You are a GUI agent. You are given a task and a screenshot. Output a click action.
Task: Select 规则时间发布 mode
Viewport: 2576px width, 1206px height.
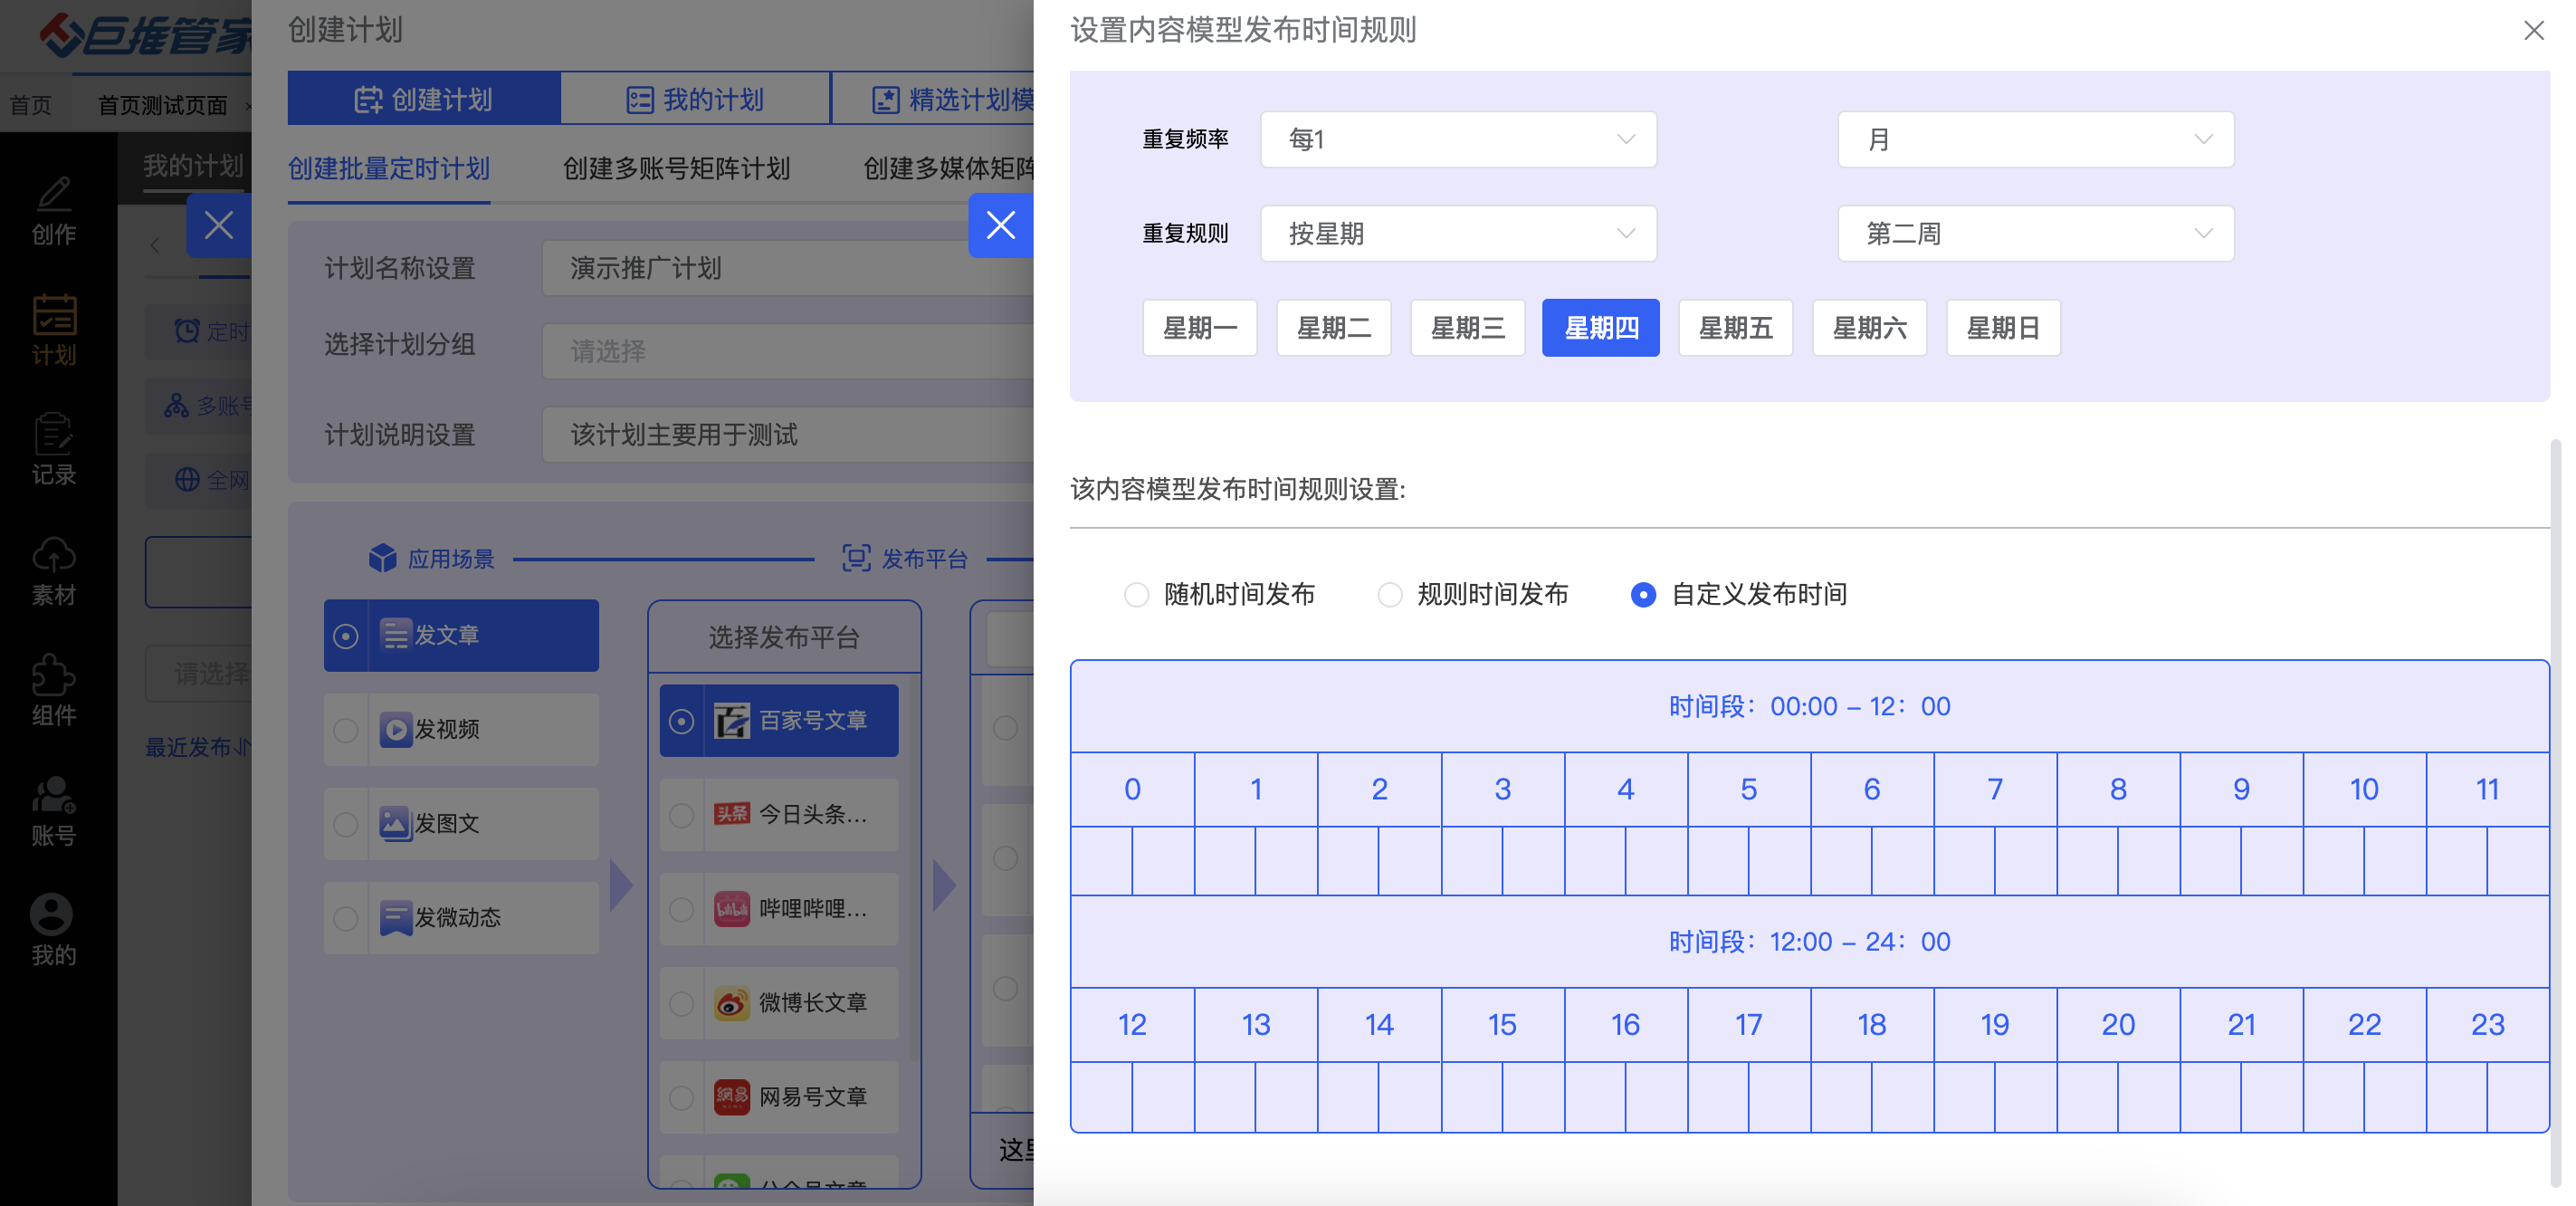click(x=1390, y=594)
